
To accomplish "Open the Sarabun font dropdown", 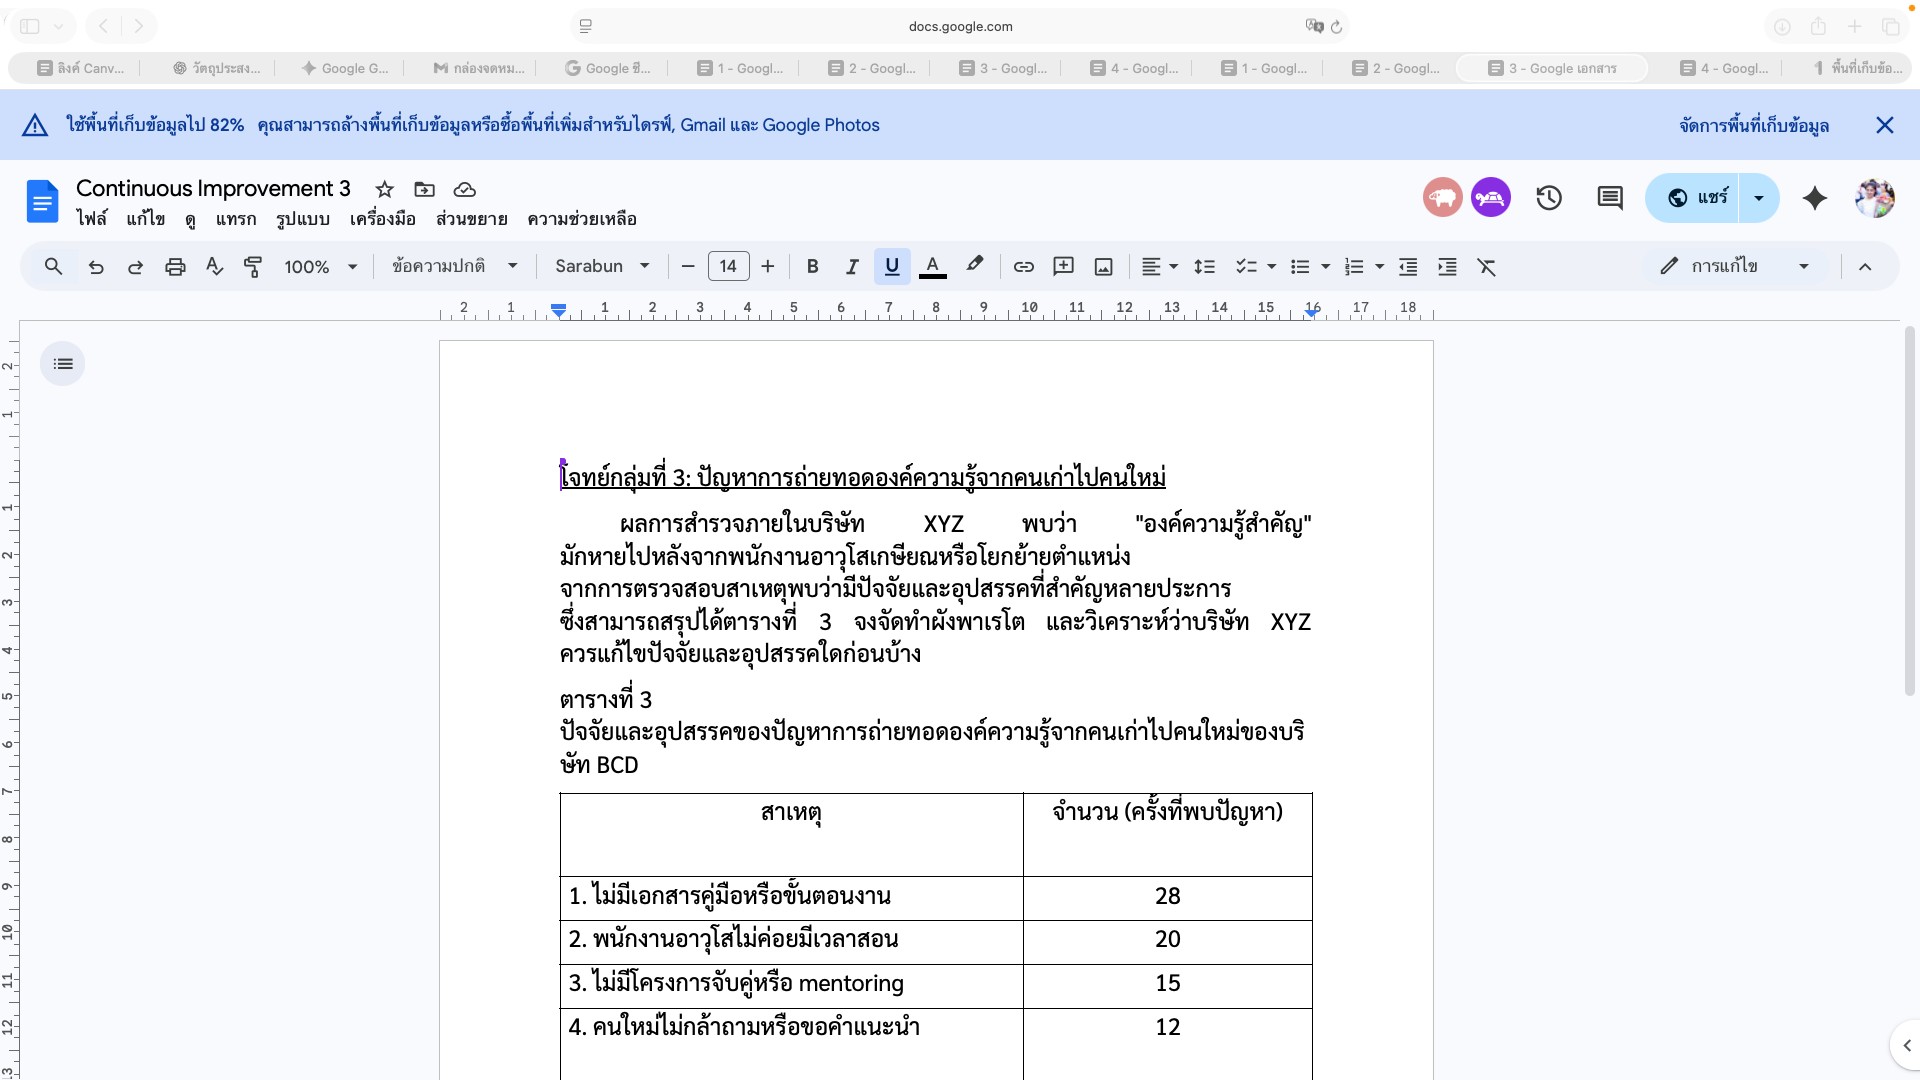I will coord(602,267).
